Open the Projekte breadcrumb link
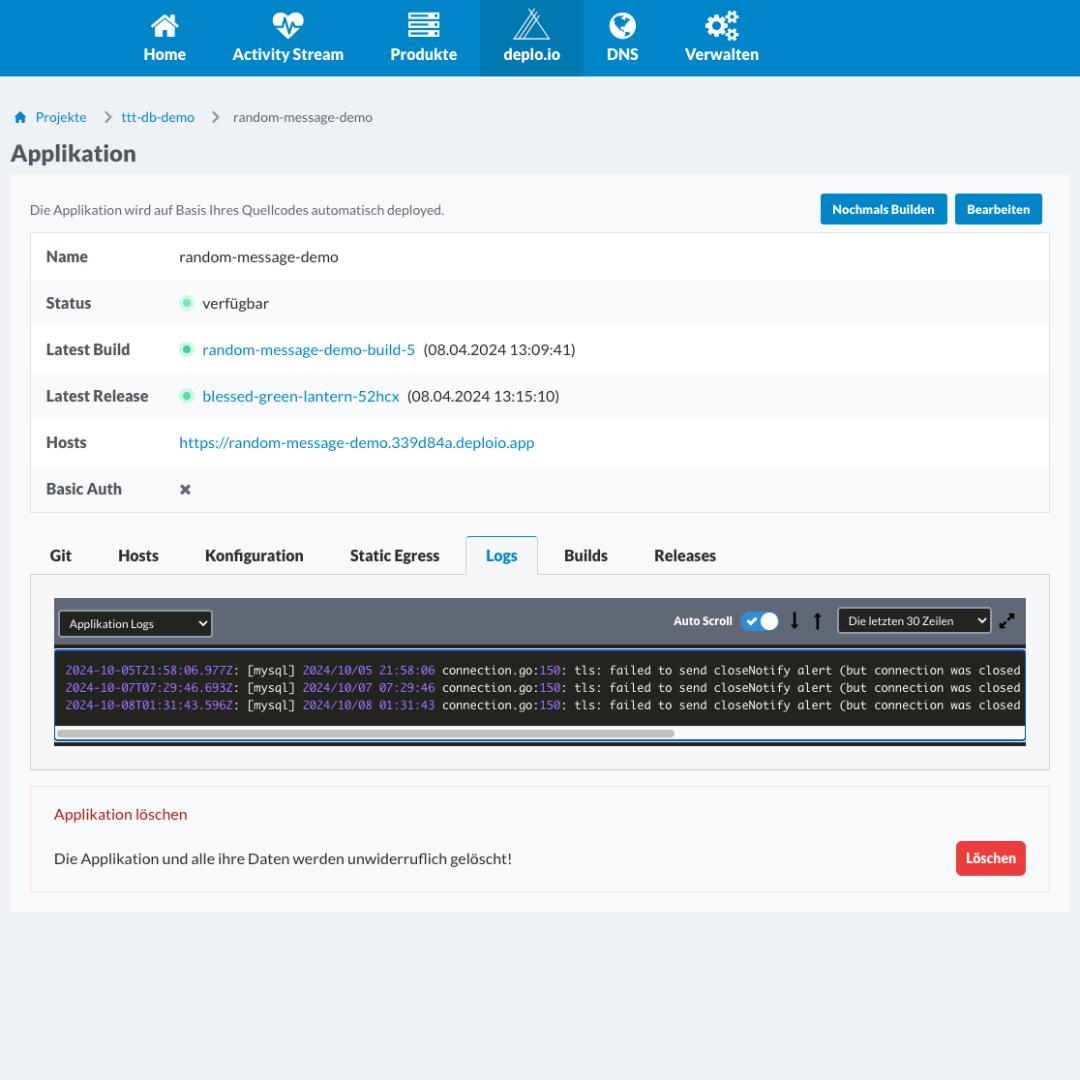1080x1080 pixels. (61, 117)
